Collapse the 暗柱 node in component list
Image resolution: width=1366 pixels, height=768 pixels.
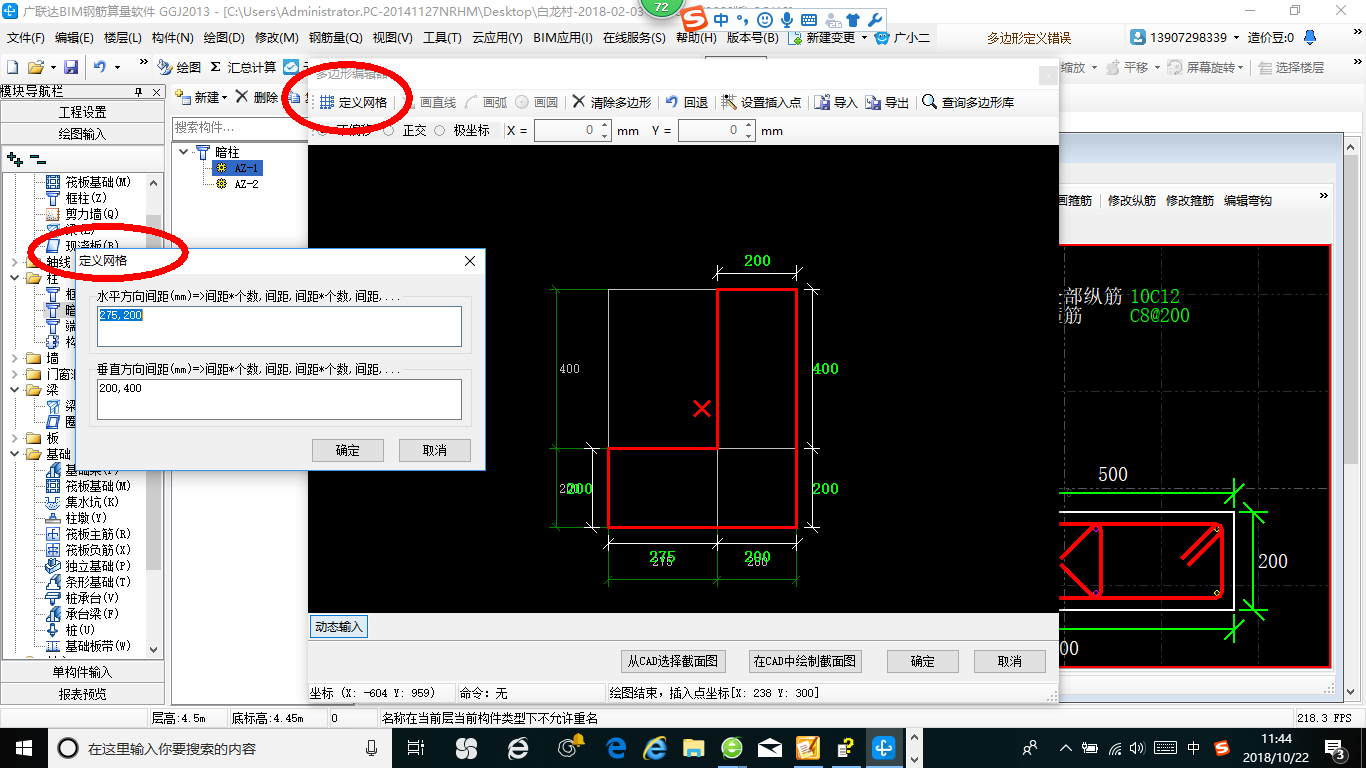coord(184,152)
